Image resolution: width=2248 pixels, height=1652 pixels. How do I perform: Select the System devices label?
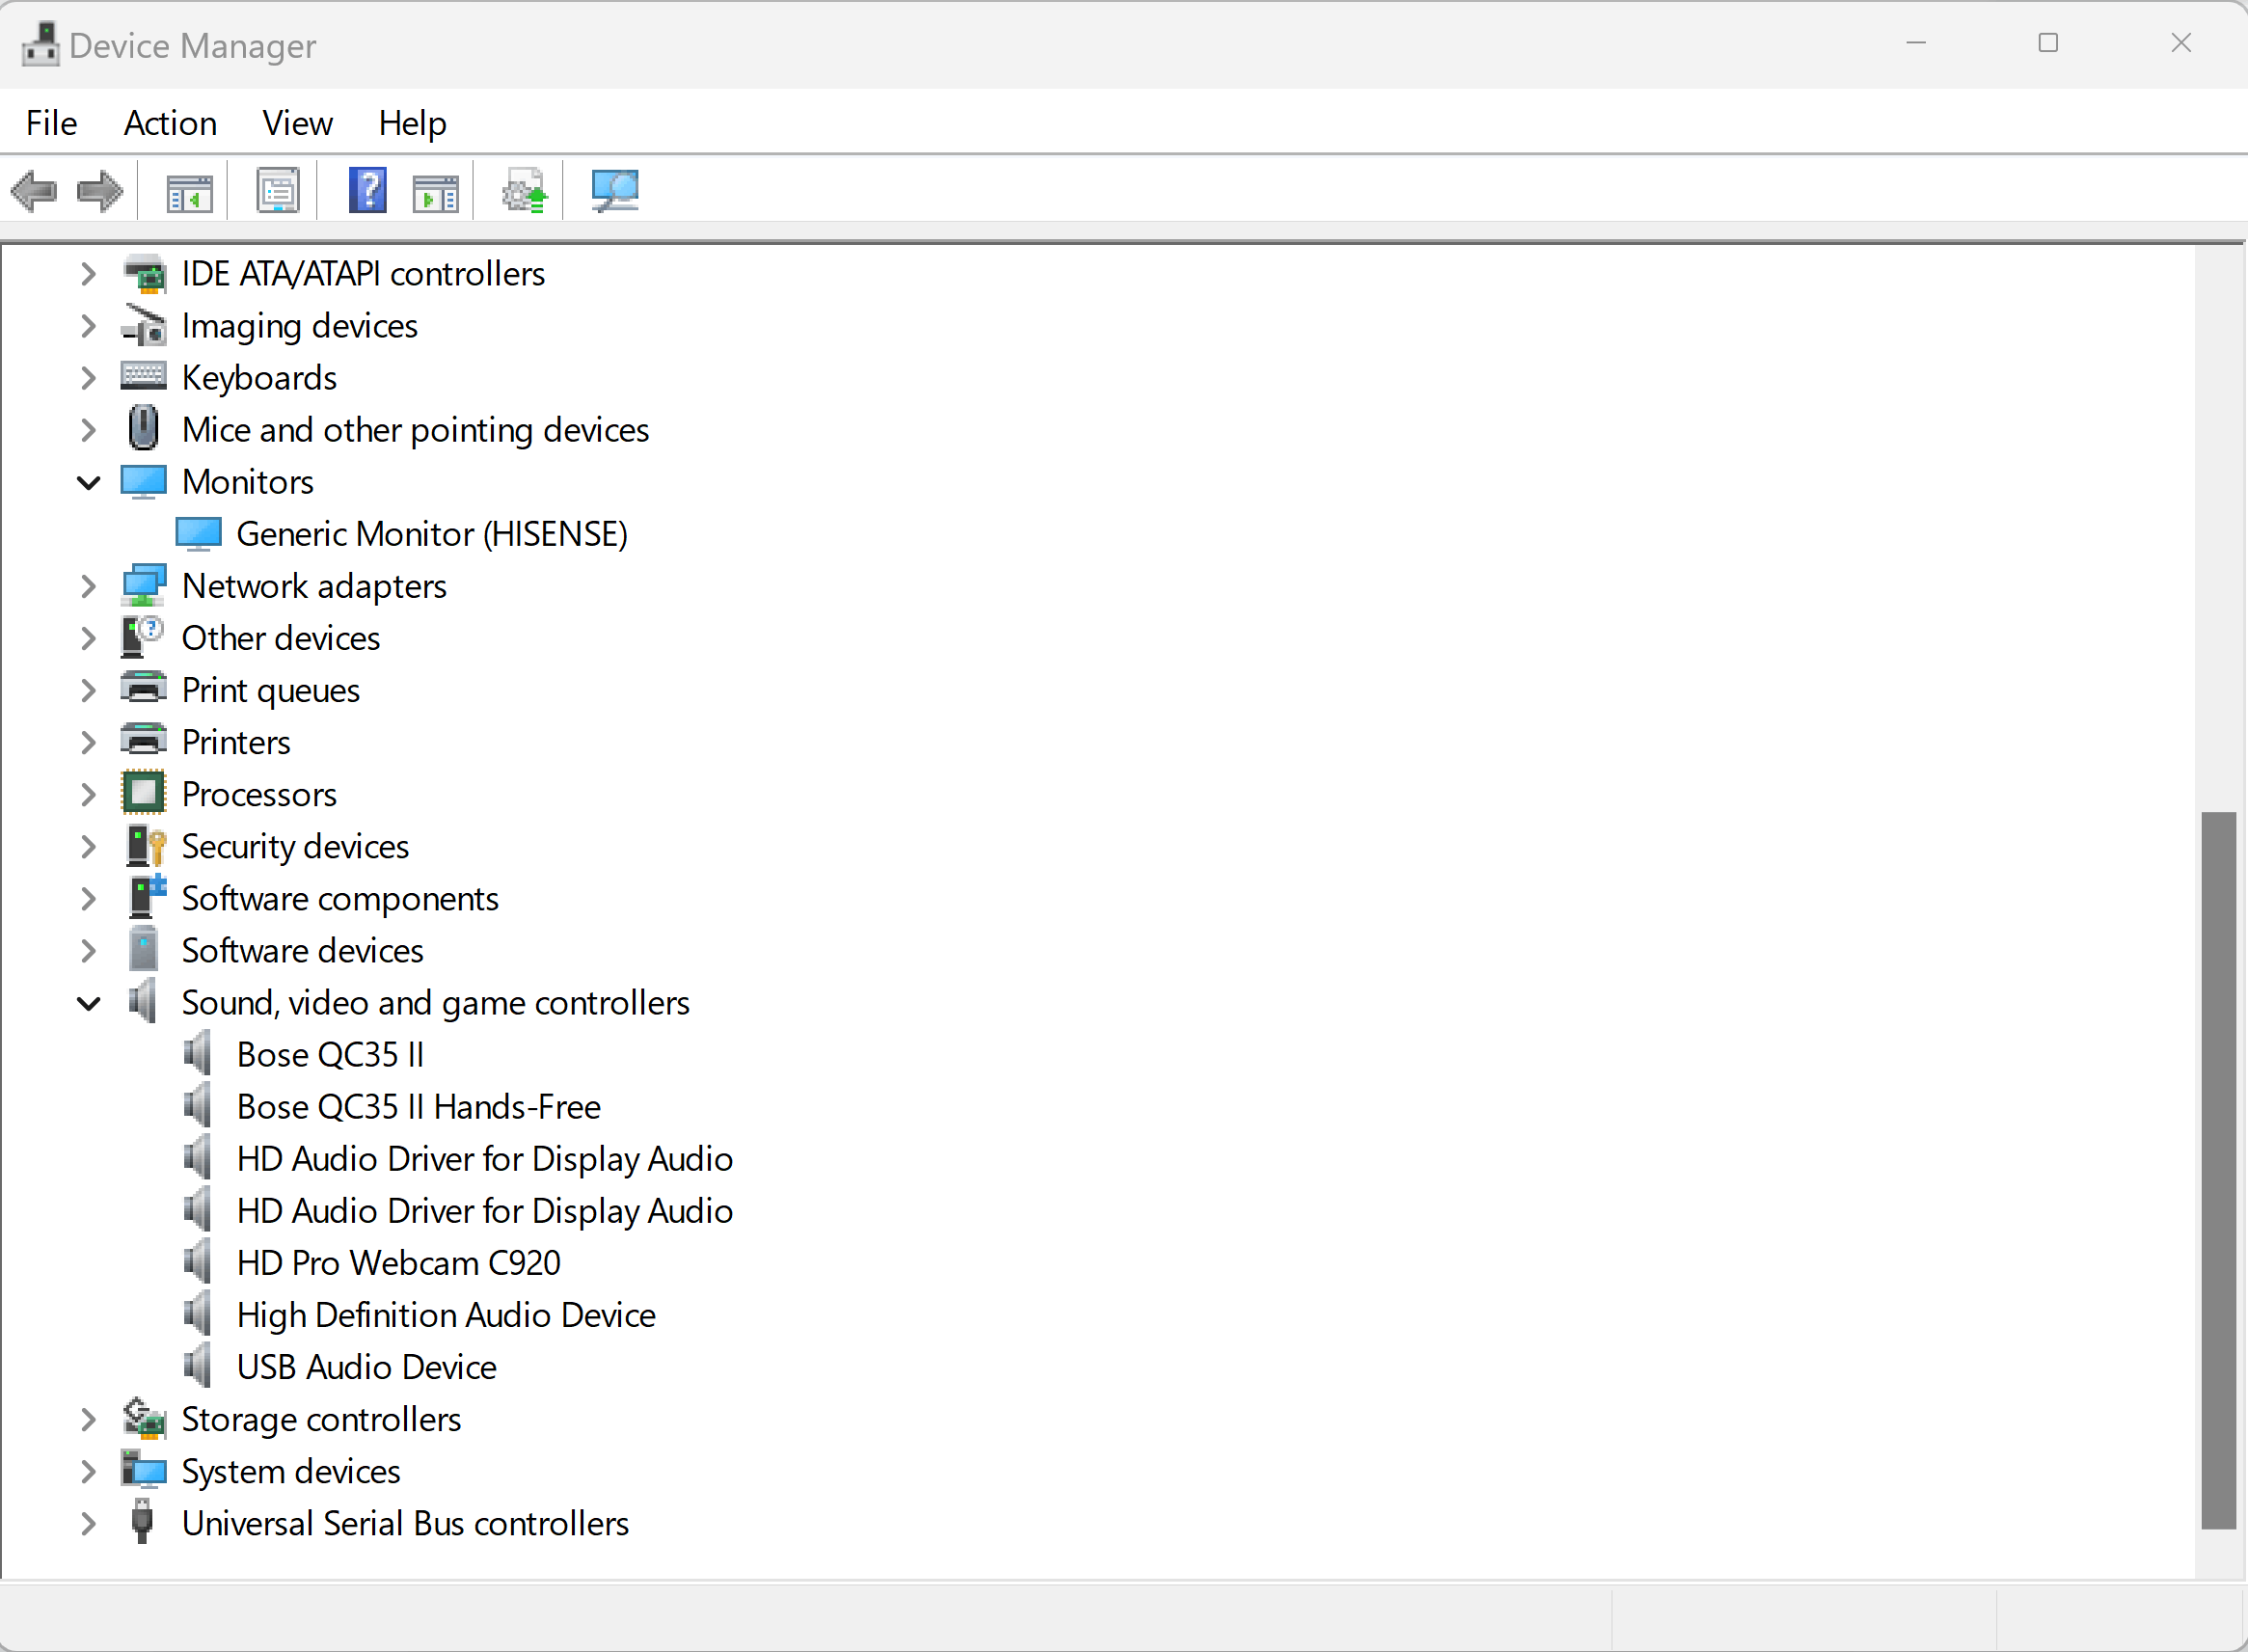point(290,1470)
